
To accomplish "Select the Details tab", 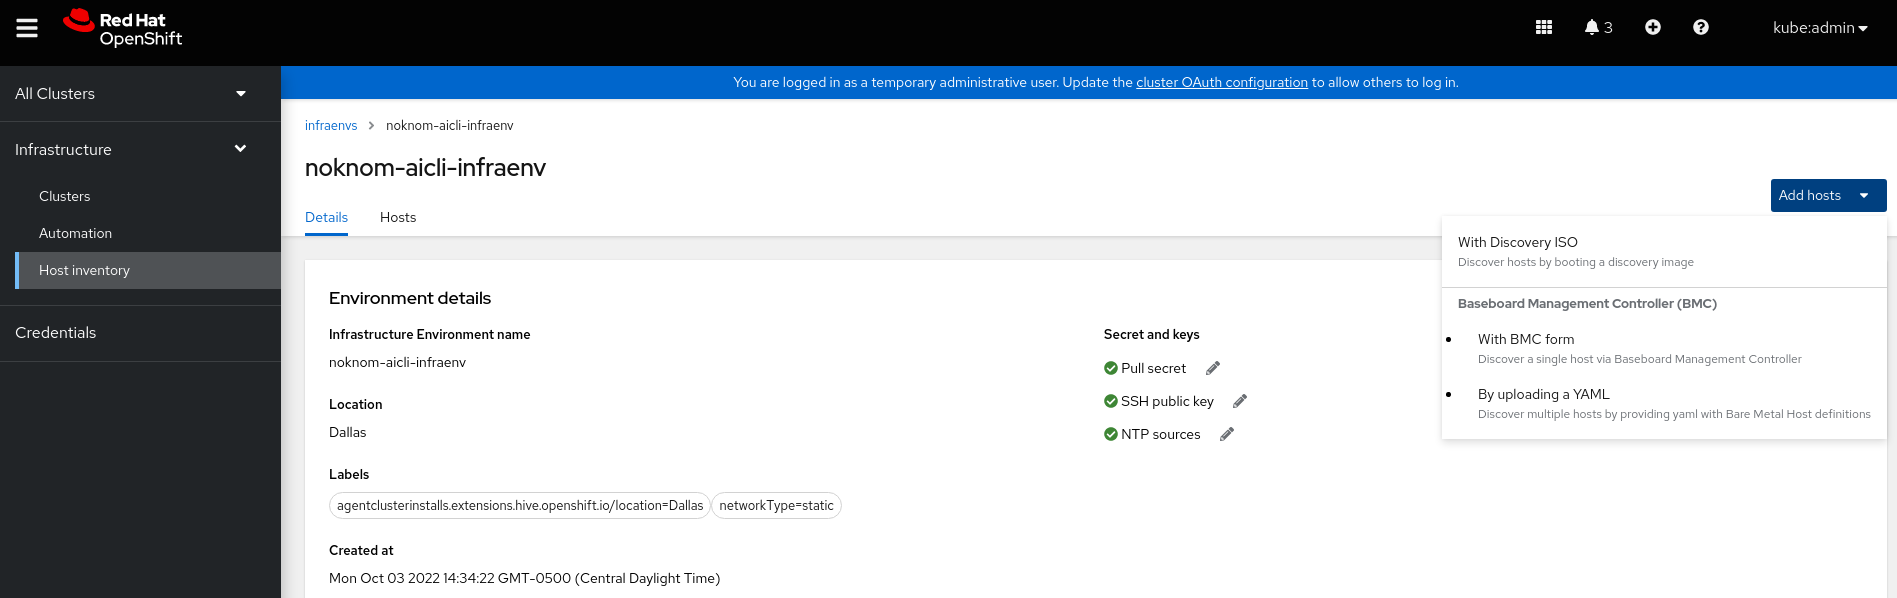I will (x=326, y=218).
